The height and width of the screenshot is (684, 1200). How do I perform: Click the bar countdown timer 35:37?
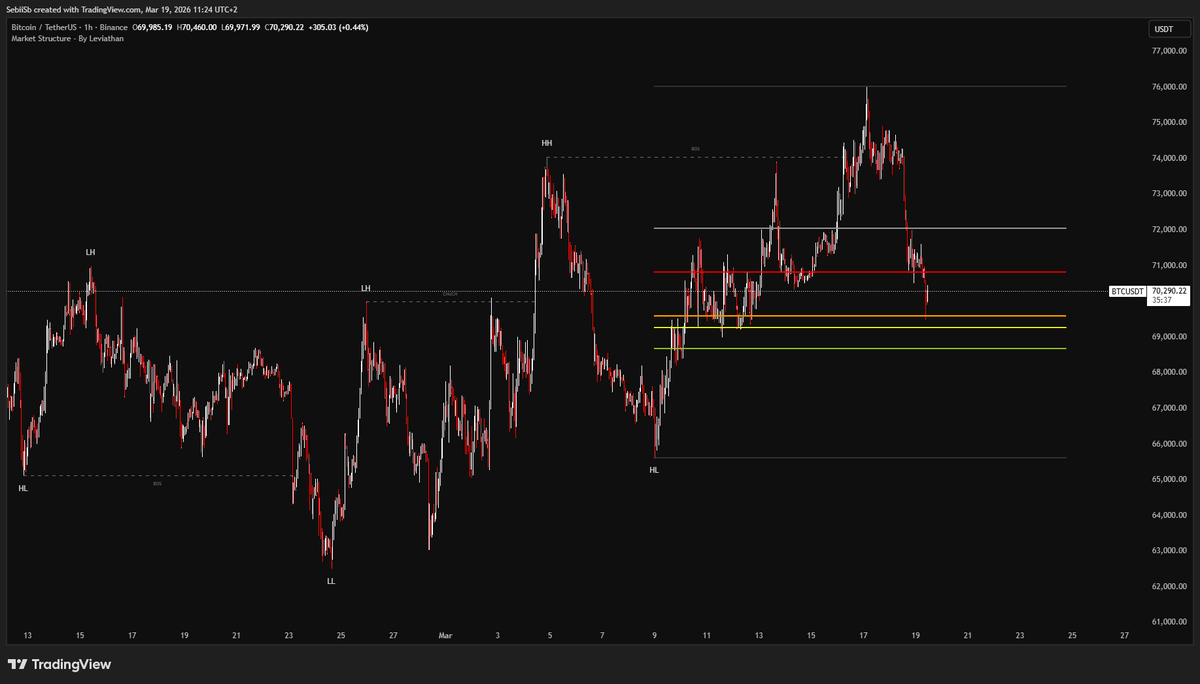[x=1161, y=299]
